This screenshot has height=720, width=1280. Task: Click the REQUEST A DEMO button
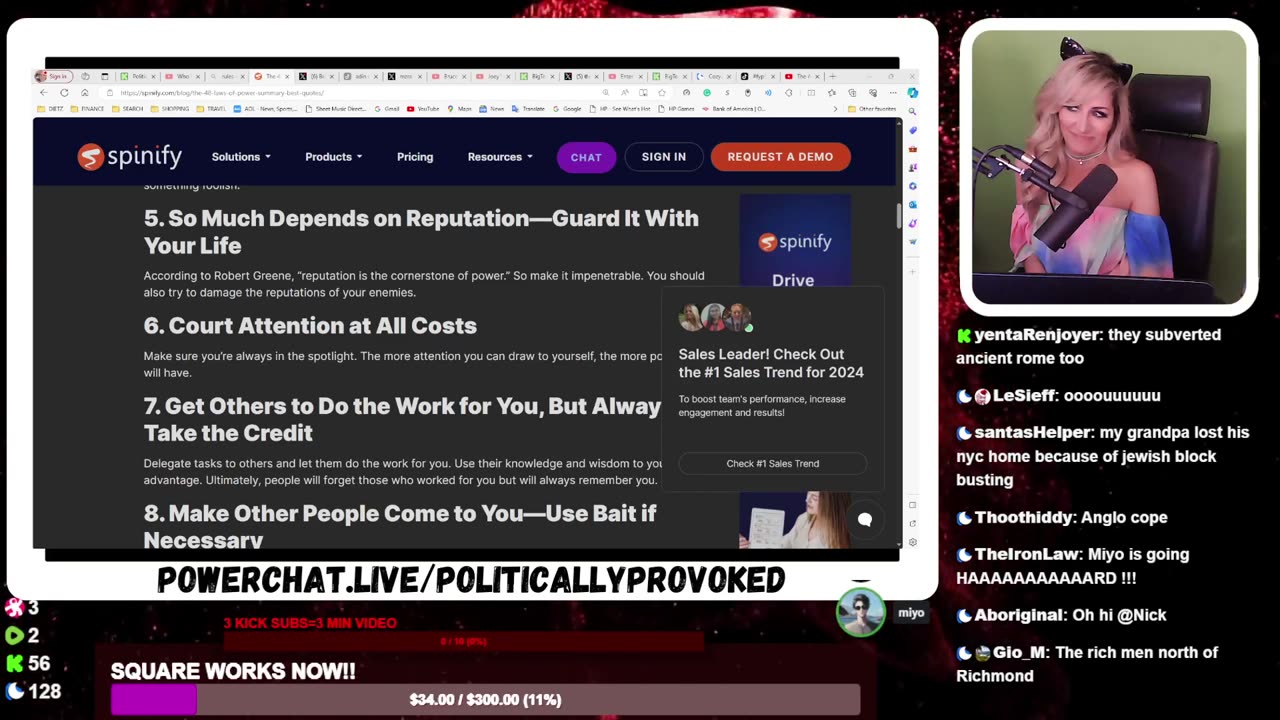click(x=780, y=156)
